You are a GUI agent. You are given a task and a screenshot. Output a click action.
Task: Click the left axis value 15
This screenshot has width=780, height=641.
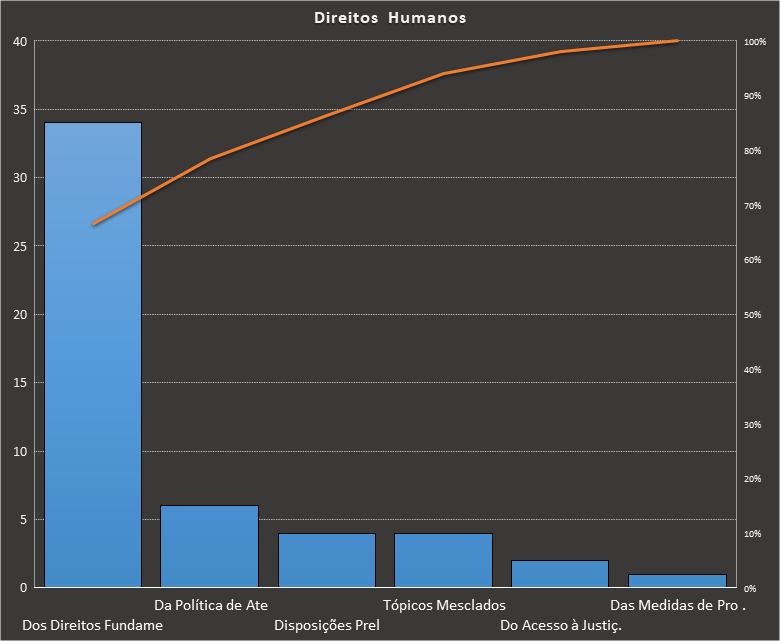pos(20,383)
